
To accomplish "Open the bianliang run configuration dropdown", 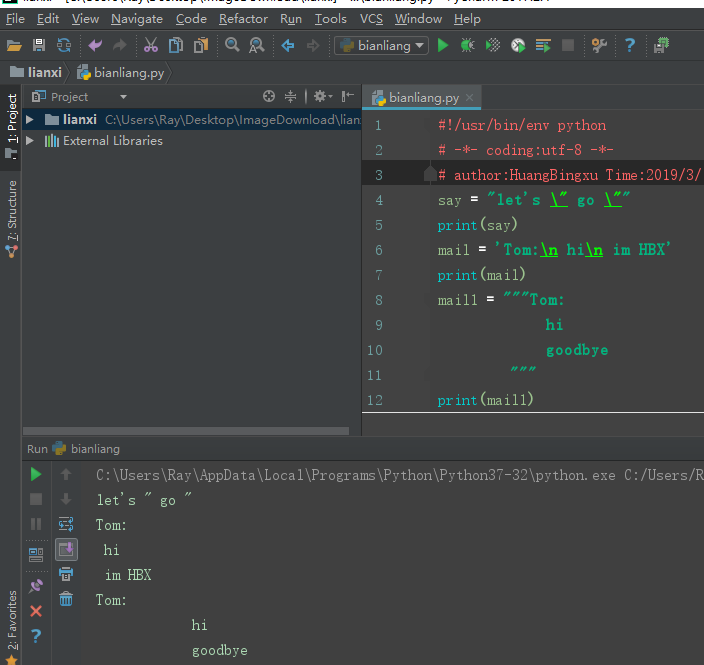I will (x=382, y=45).
